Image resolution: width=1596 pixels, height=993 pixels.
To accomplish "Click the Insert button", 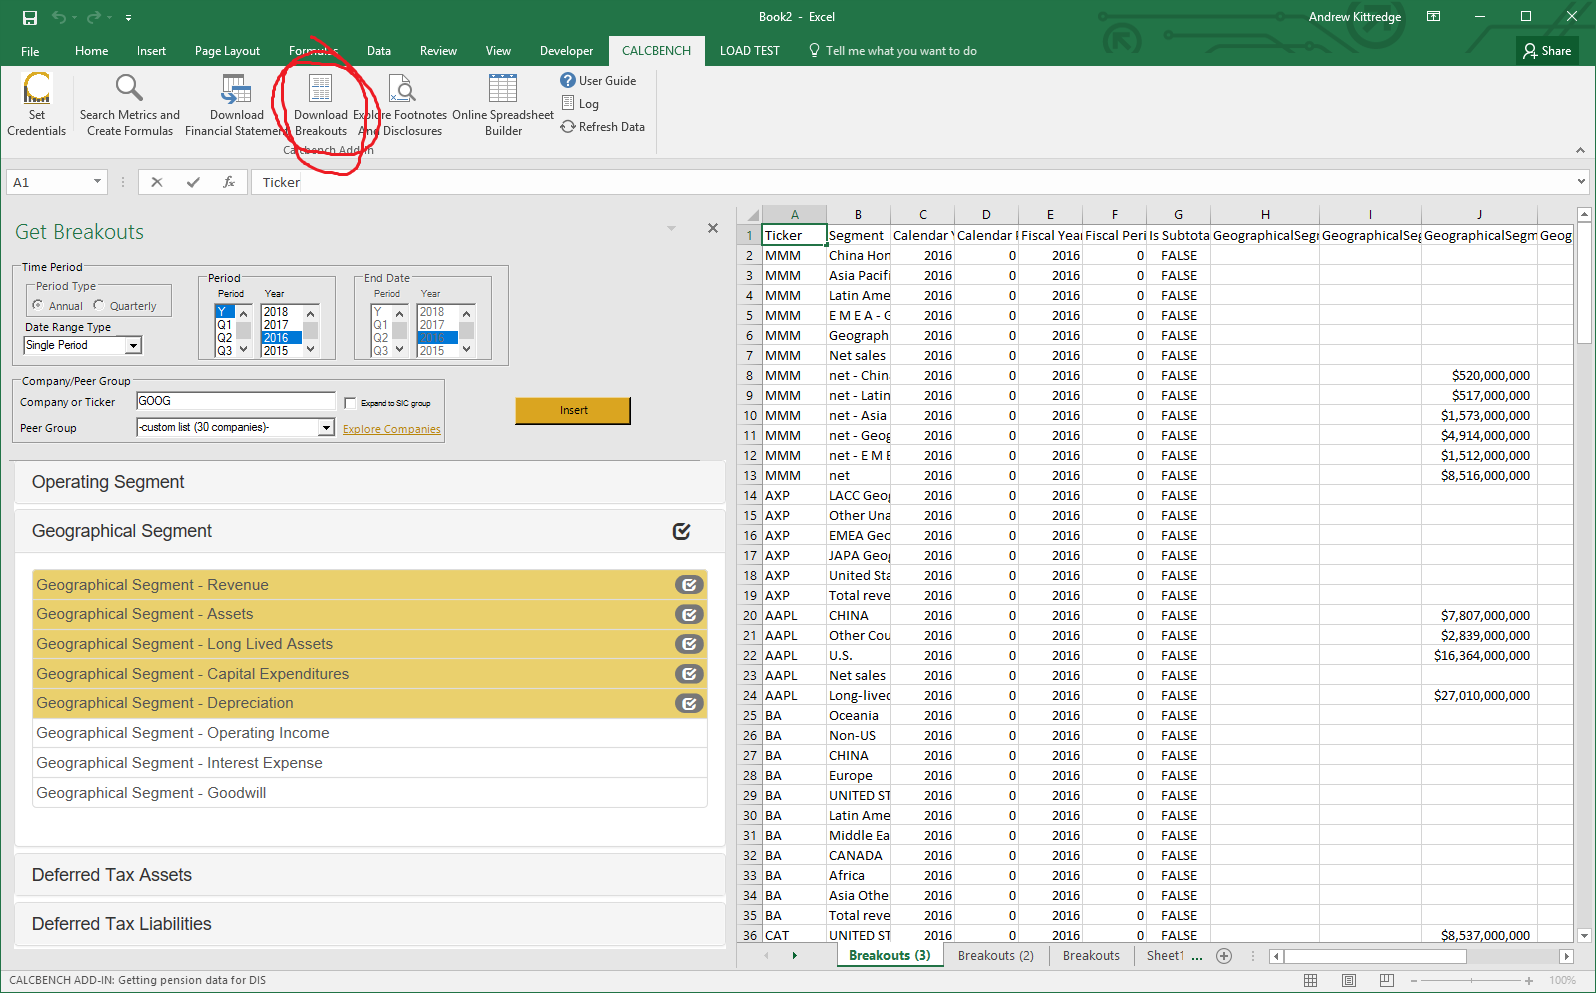I will 573,410.
